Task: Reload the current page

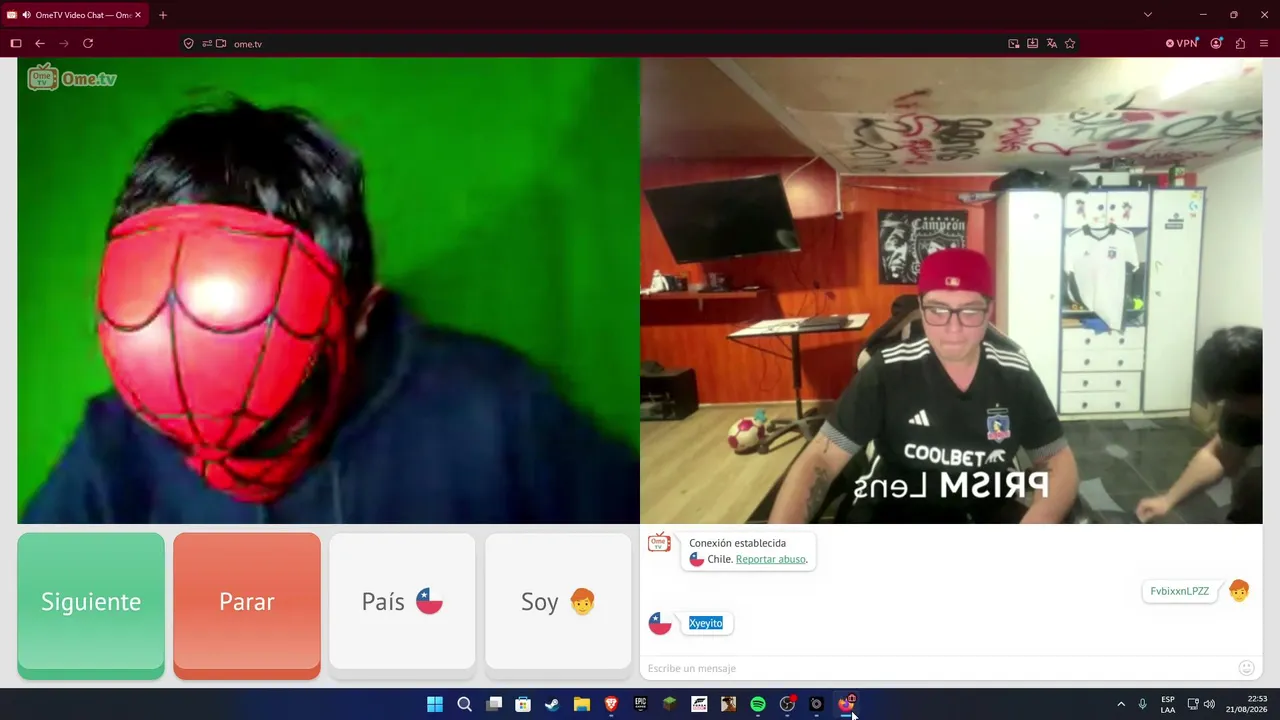Action: (88, 43)
